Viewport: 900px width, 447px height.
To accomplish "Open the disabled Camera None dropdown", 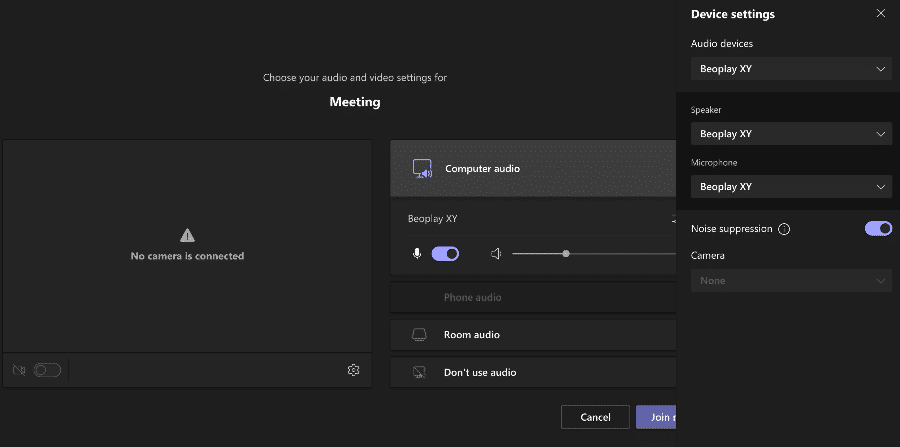I will point(792,281).
